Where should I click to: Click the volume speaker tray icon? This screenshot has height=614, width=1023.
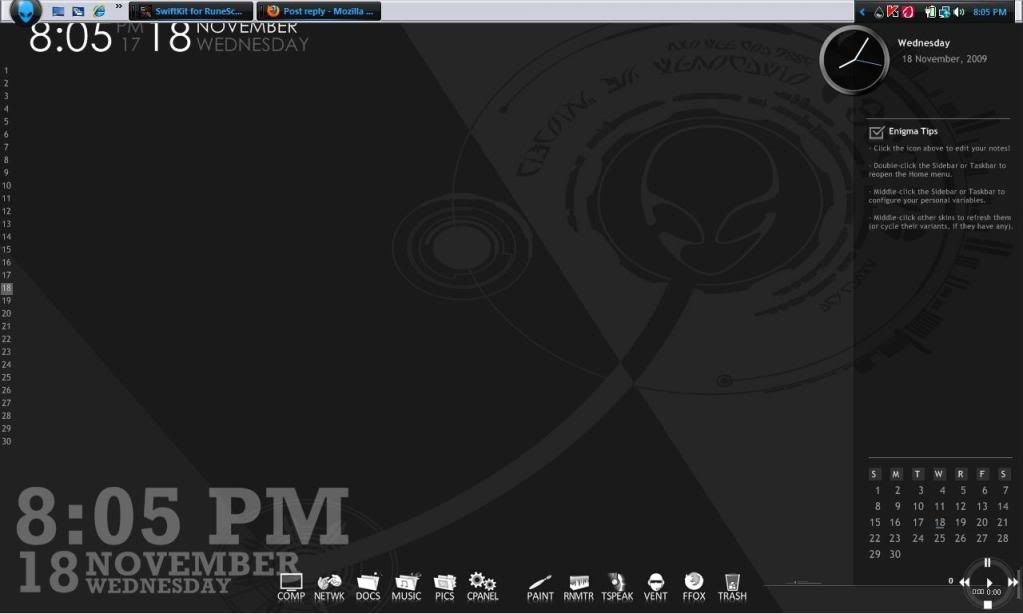(959, 12)
